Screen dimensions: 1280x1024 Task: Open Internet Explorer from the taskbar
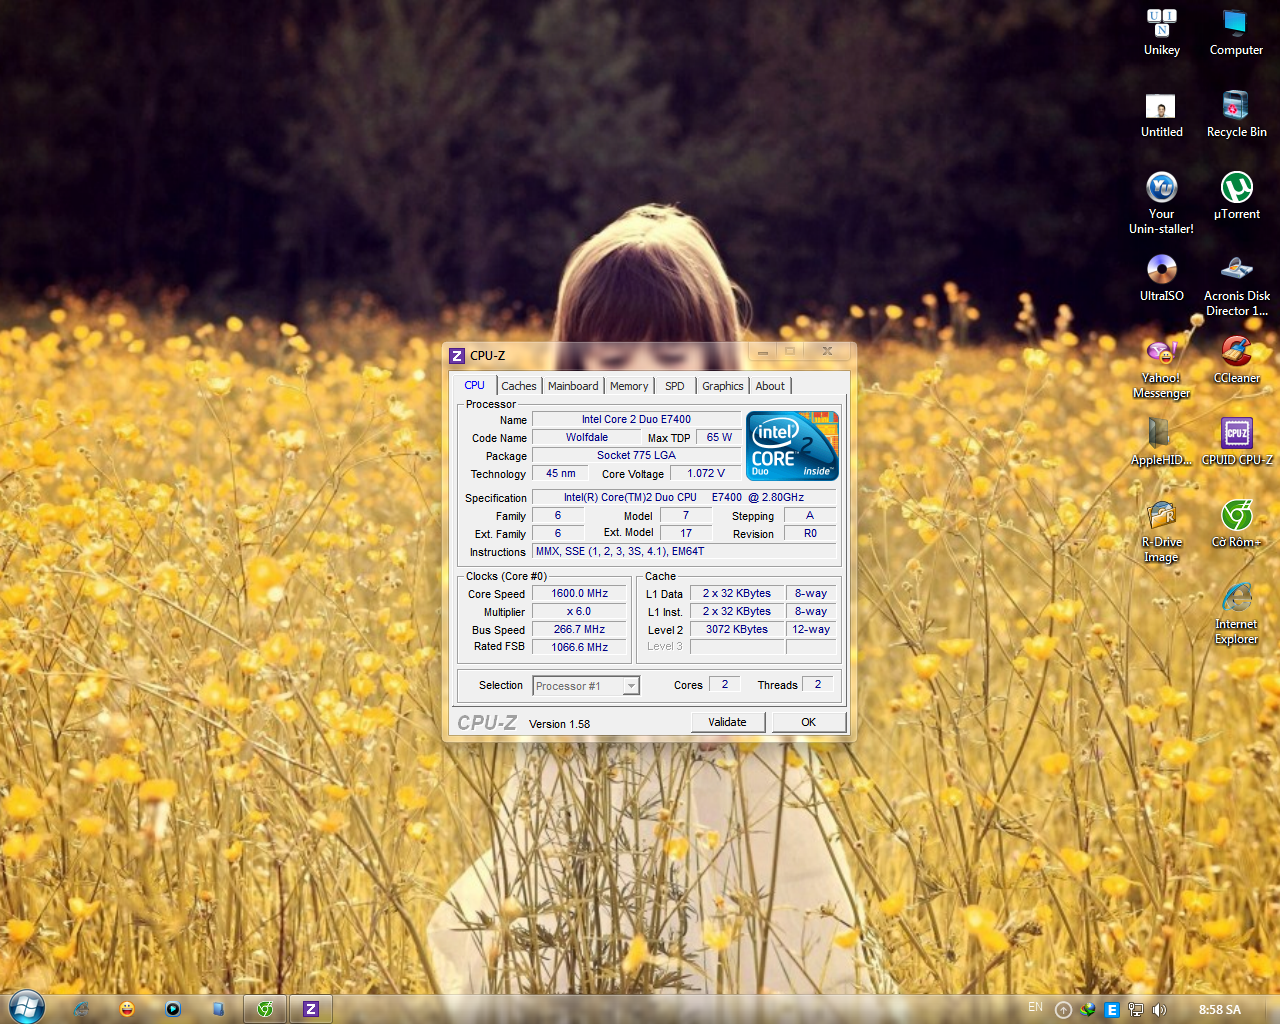point(81,1009)
